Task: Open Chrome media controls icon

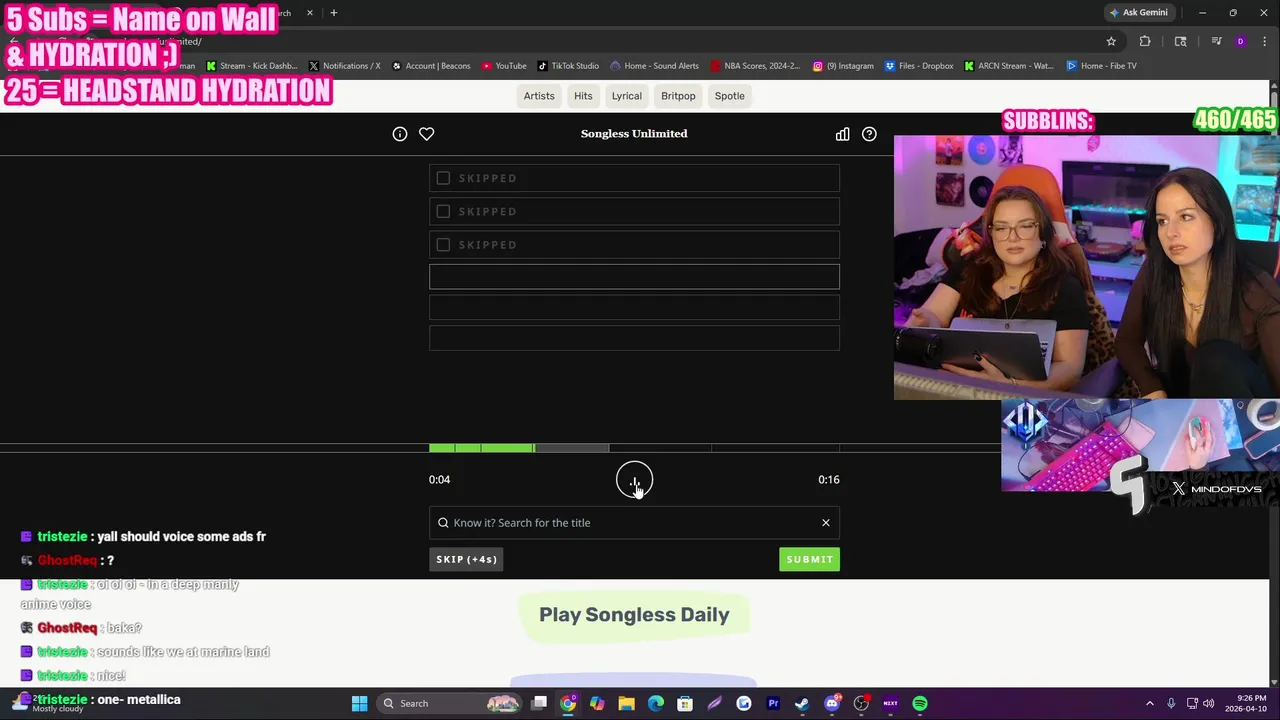Action: click(1217, 41)
